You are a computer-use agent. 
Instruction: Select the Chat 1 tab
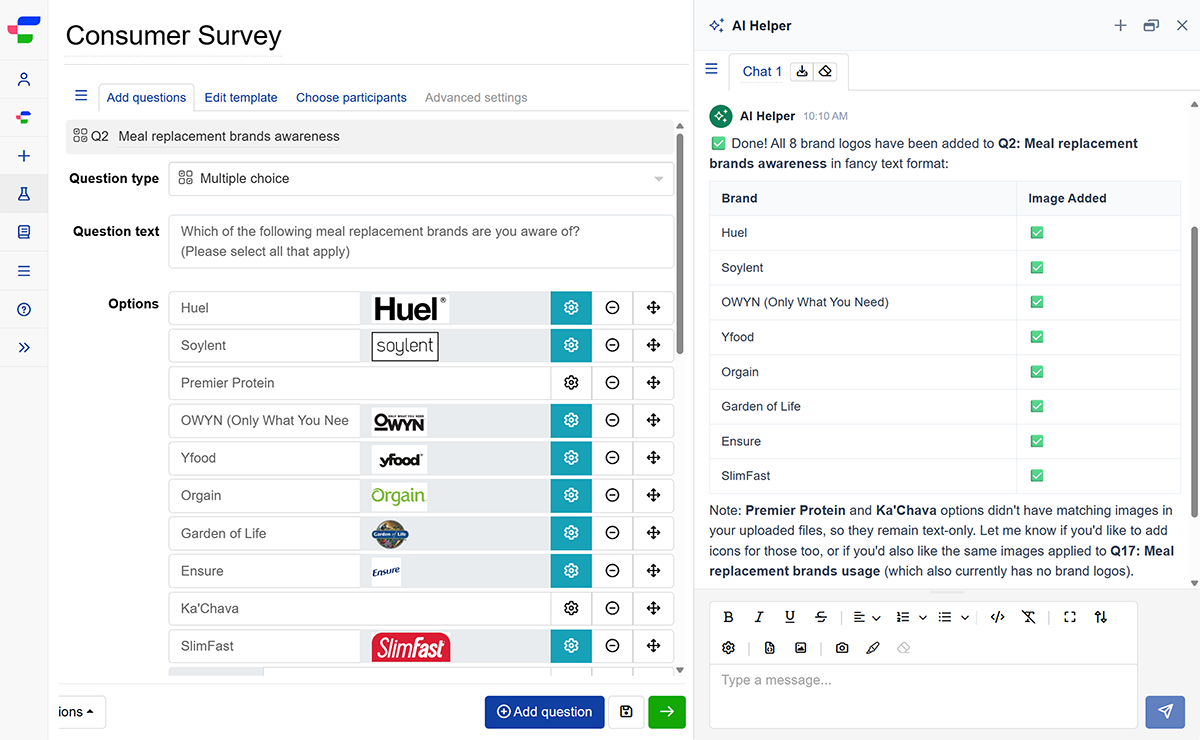click(x=762, y=72)
